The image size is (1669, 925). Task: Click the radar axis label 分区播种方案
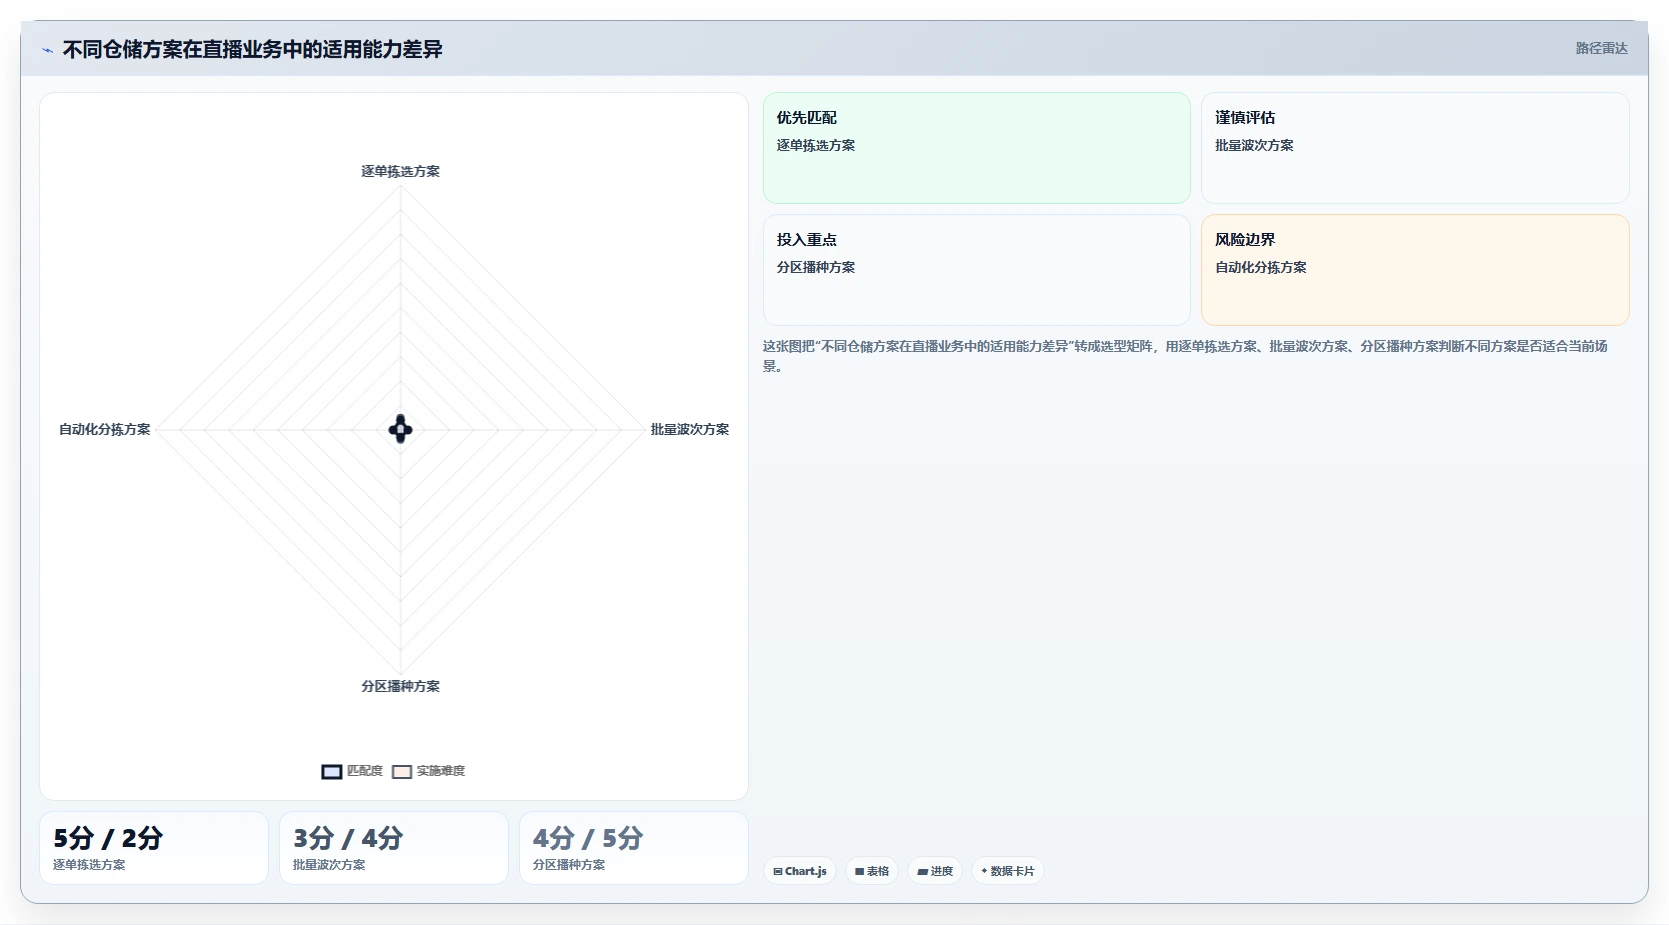(400, 686)
